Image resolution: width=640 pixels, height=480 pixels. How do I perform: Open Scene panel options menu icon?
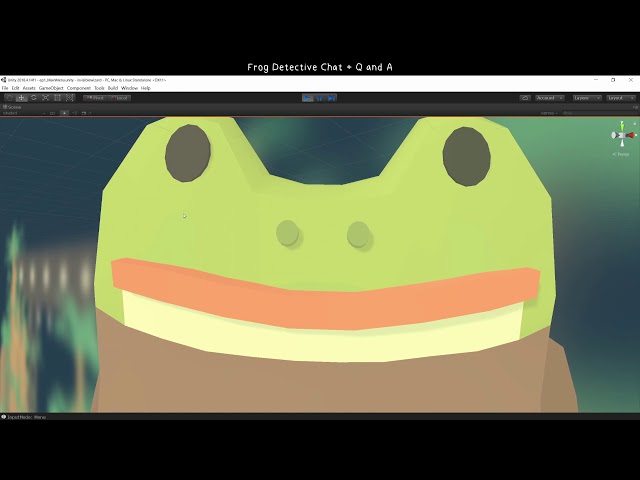(x=635, y=107)
